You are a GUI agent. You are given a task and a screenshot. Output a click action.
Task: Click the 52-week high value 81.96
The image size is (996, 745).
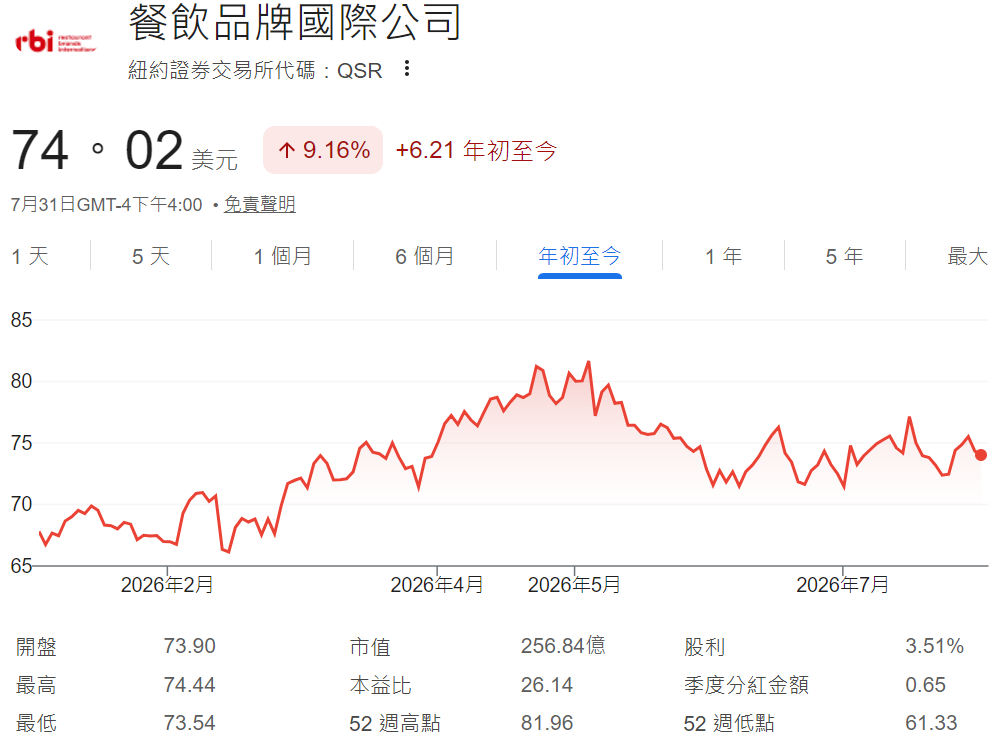click(546, 723)
